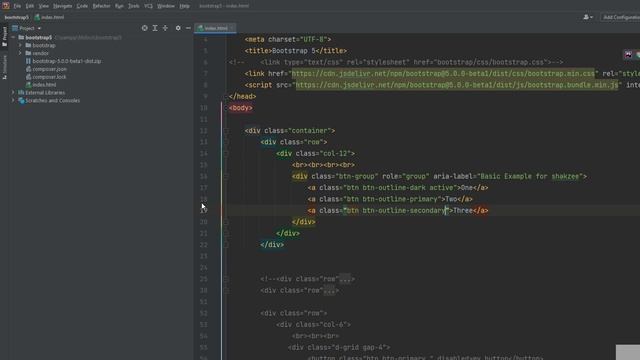Select the index.html editor tab
Viewport: 640px width, 360px height.
click(215, 28)
